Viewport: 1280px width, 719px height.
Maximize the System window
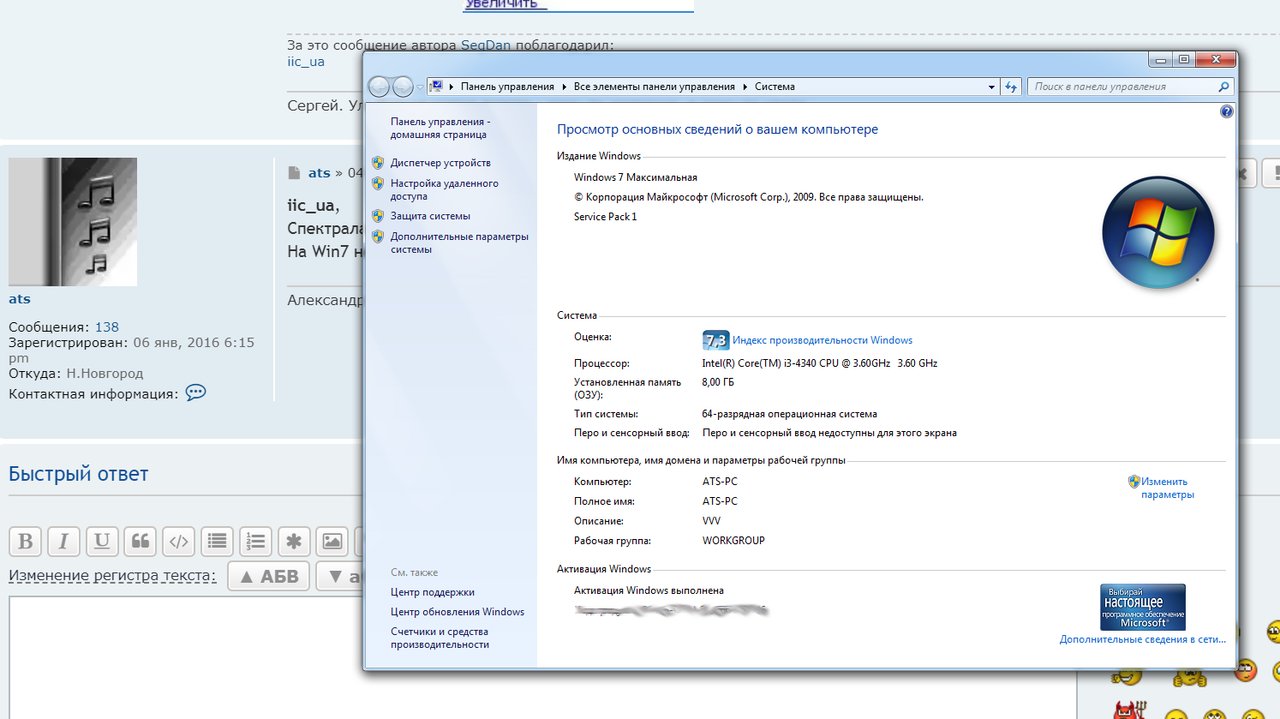coord(1185,60)
